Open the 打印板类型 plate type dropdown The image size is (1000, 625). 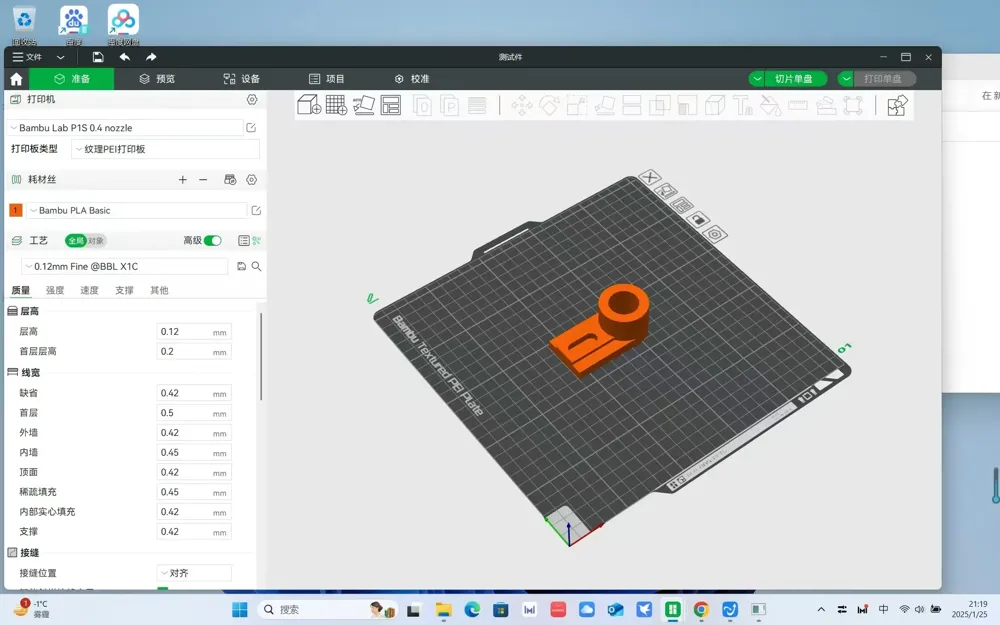(165, 149)
